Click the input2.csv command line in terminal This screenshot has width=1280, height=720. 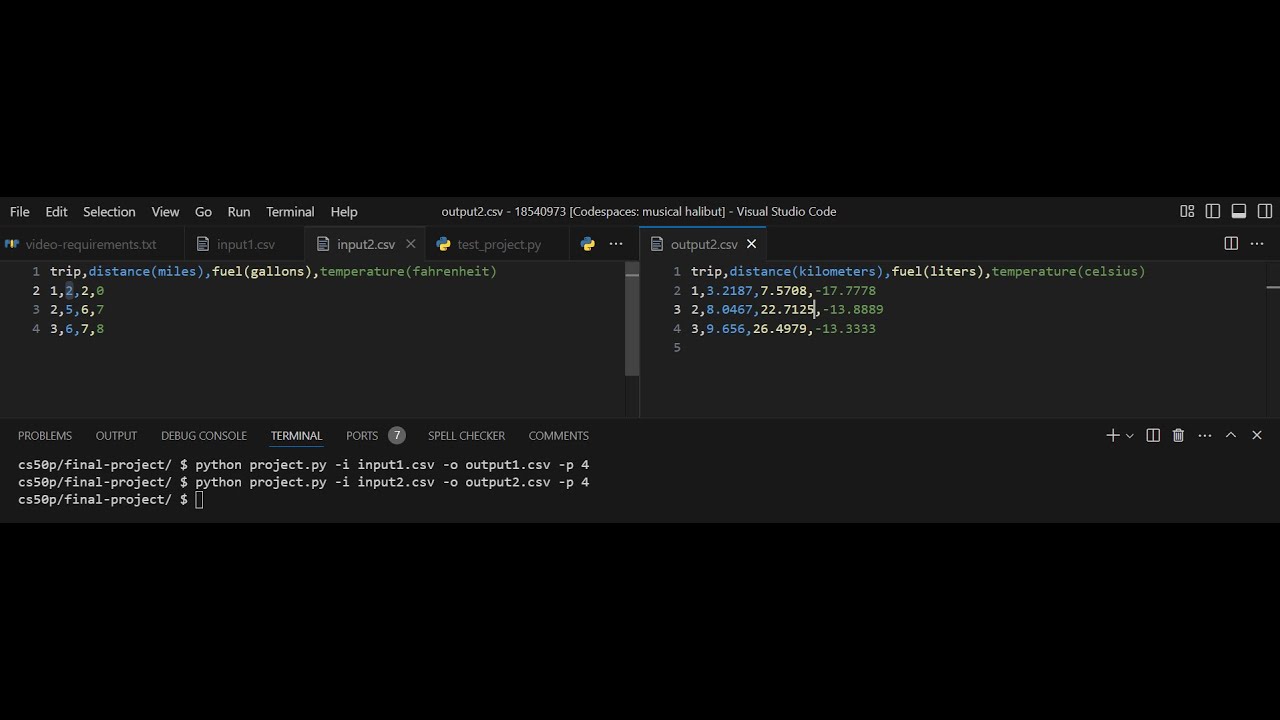pos(304,481)
